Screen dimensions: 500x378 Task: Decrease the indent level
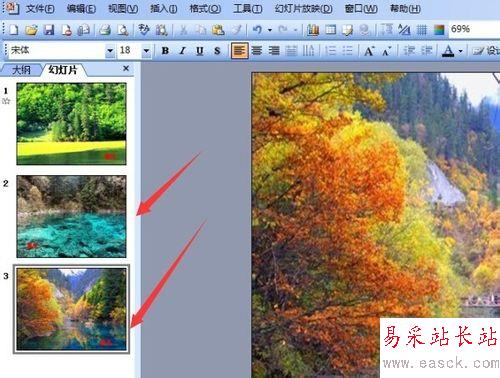408,51
